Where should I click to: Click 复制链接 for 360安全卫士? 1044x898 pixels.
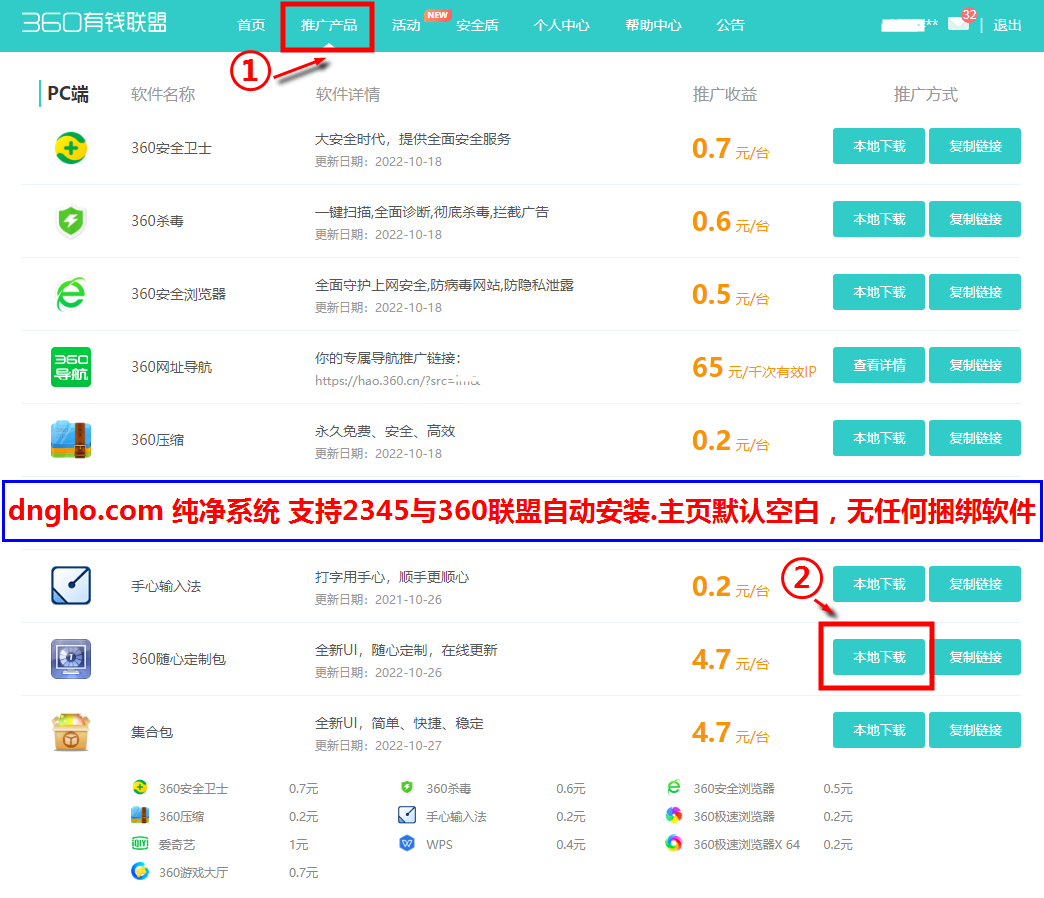(x=975, y=146)
